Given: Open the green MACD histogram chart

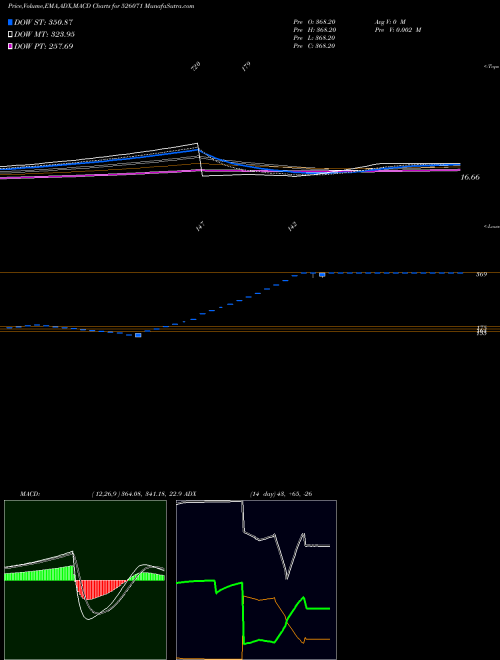Looking at the screenshot, I should [x=85, y=580].
